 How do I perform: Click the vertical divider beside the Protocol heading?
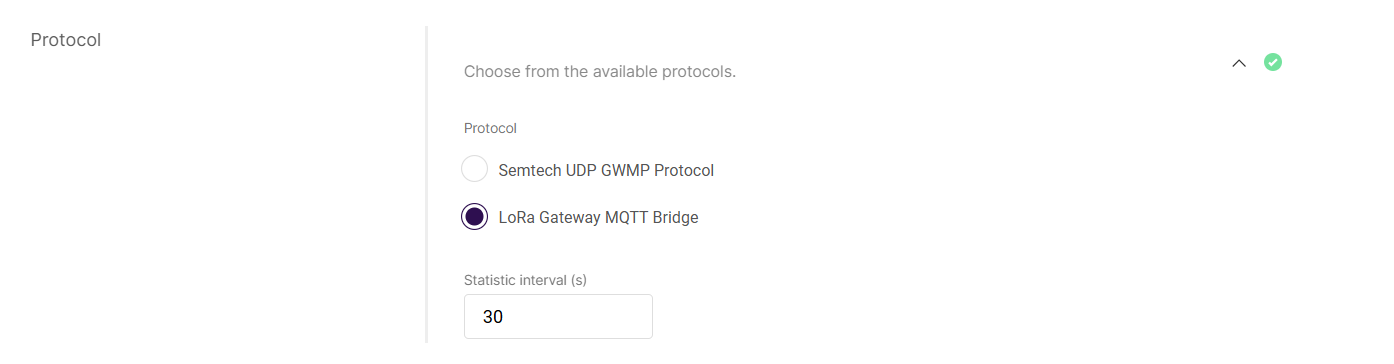[x=426, y=184]
